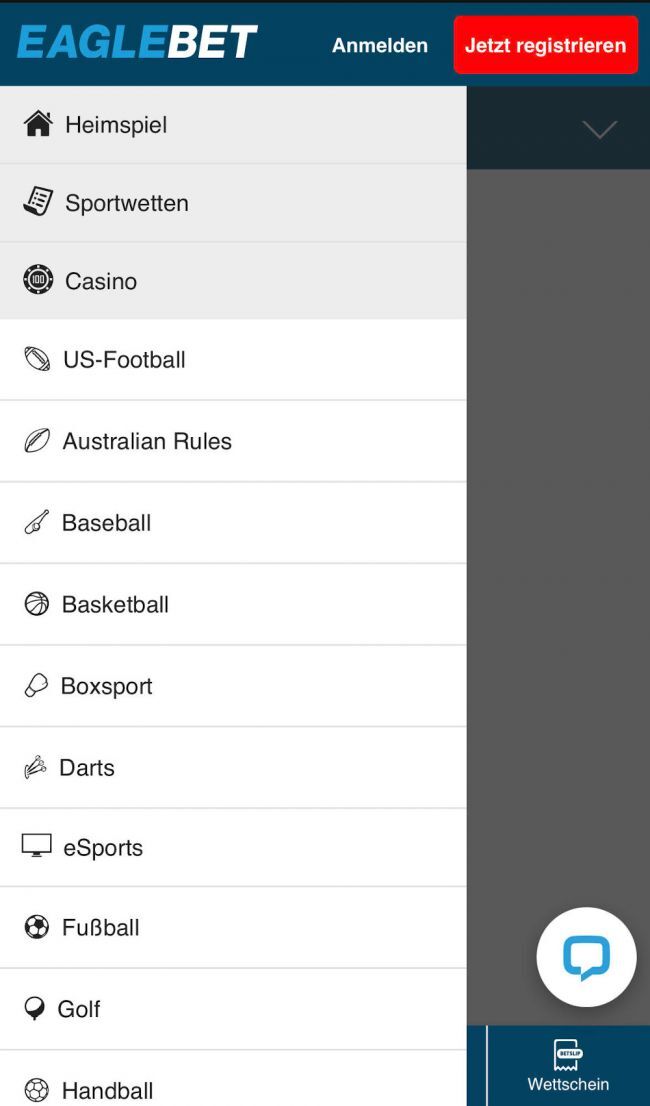Open the live chat bubble

[x=586, y=957]
